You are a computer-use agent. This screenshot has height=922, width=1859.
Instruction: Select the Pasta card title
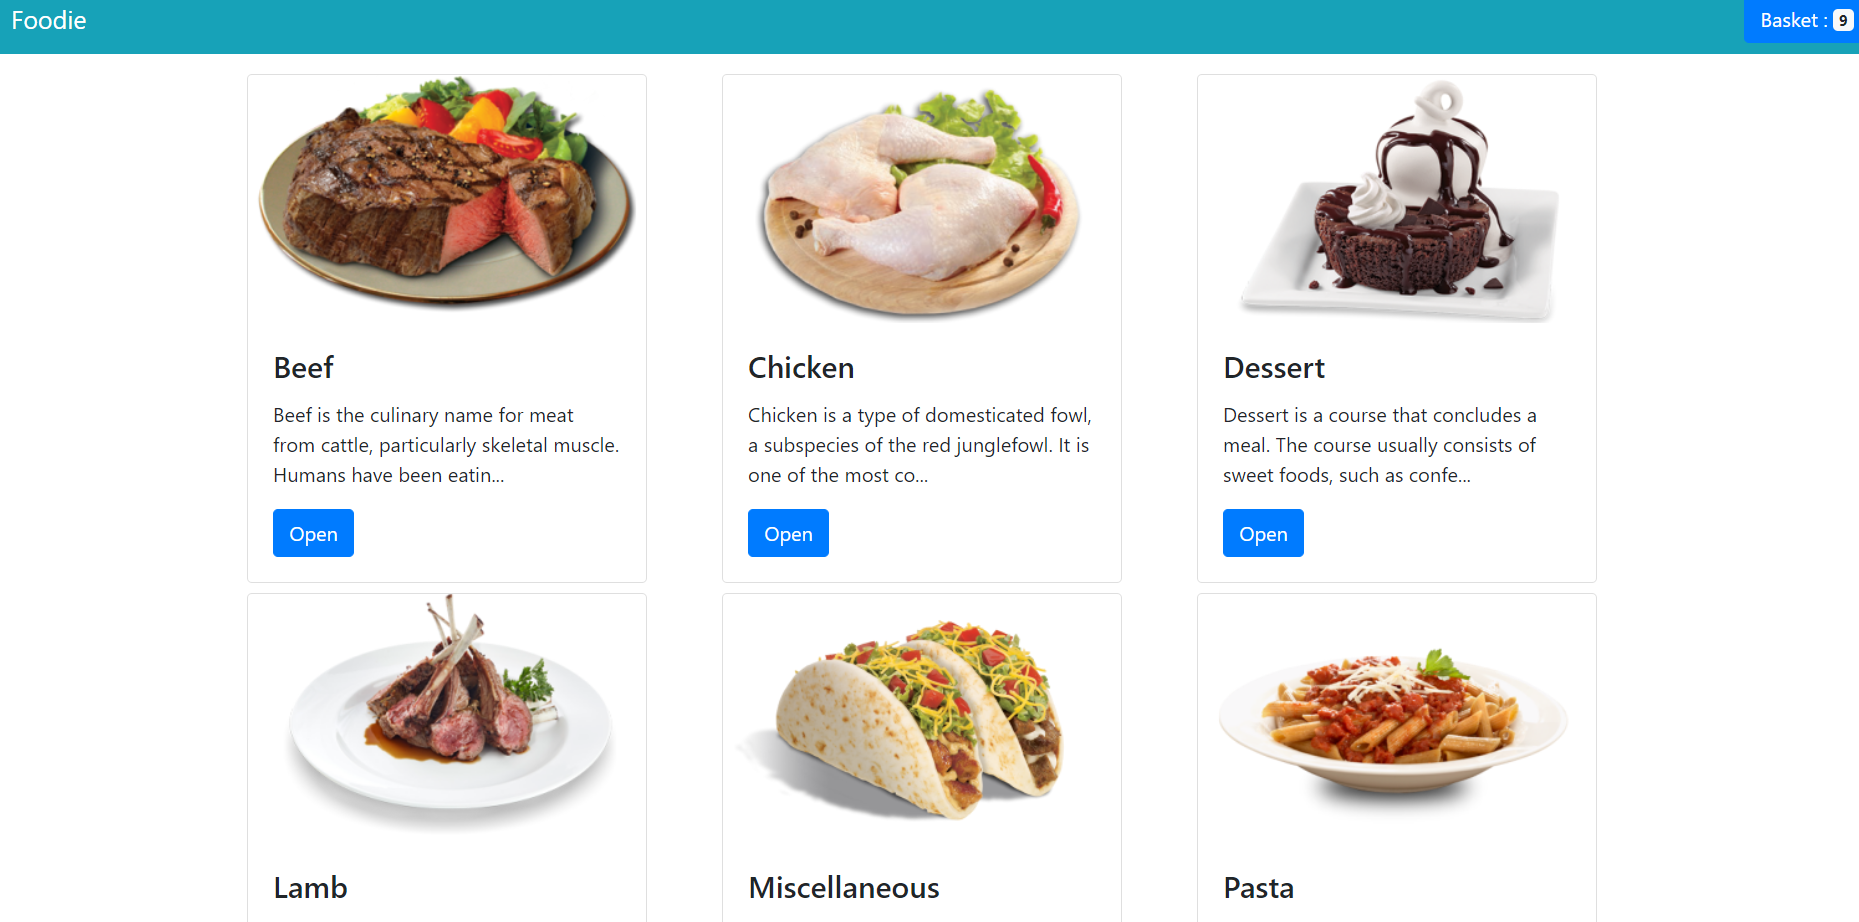pos(1258,888)
